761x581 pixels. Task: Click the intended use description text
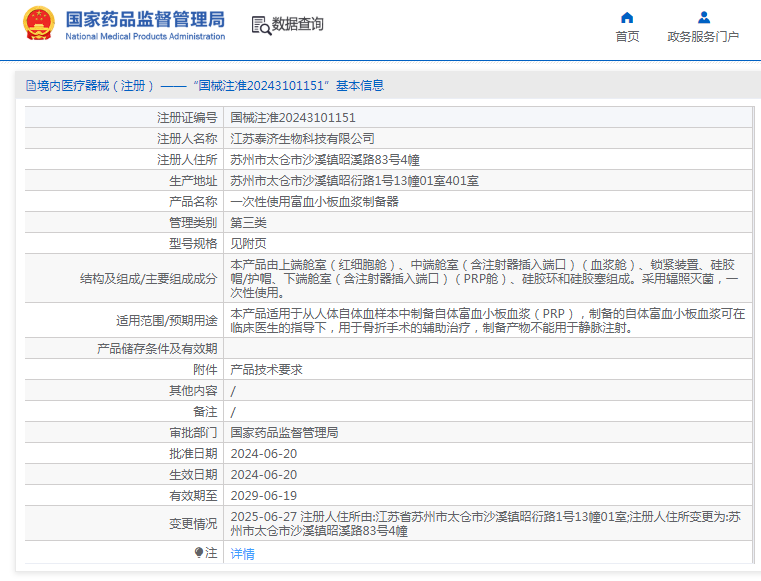coord(488,320)
